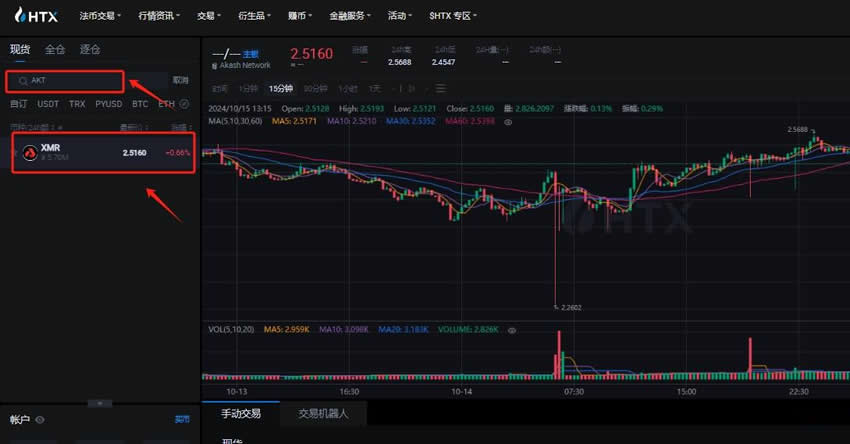The width and height of the screenshot is (850, 444).
Task: Switch to the 逐仓 tab
Action: [x=89, y=49]
